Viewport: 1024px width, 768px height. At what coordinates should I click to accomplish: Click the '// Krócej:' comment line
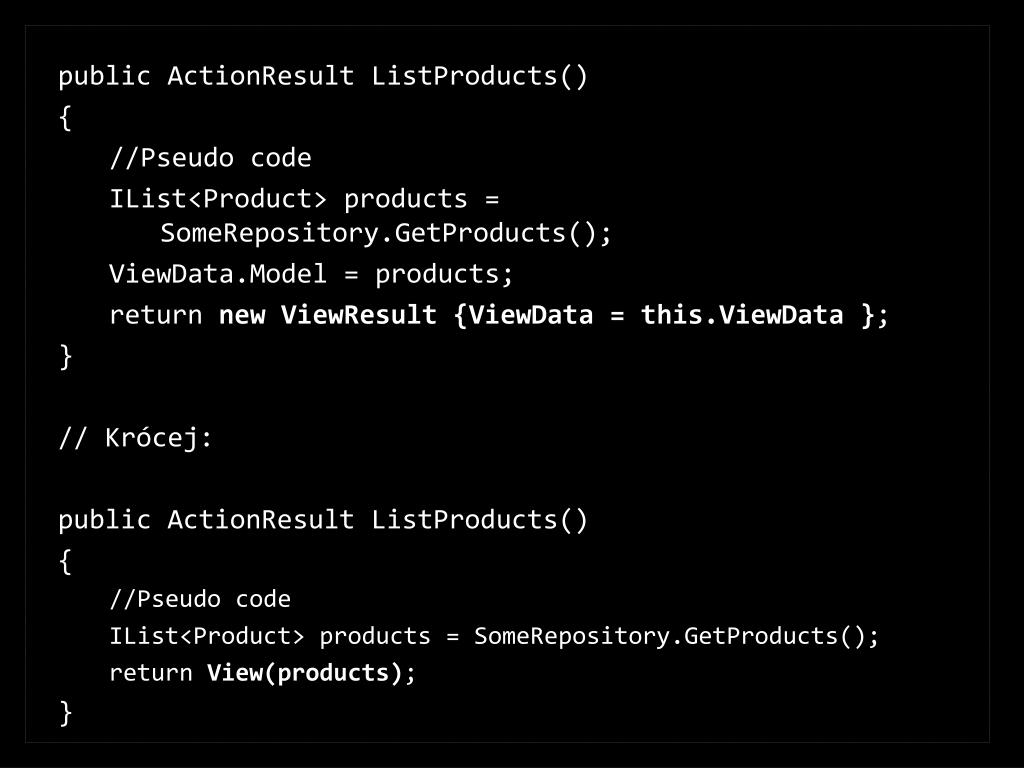click(x=135, y=437)
